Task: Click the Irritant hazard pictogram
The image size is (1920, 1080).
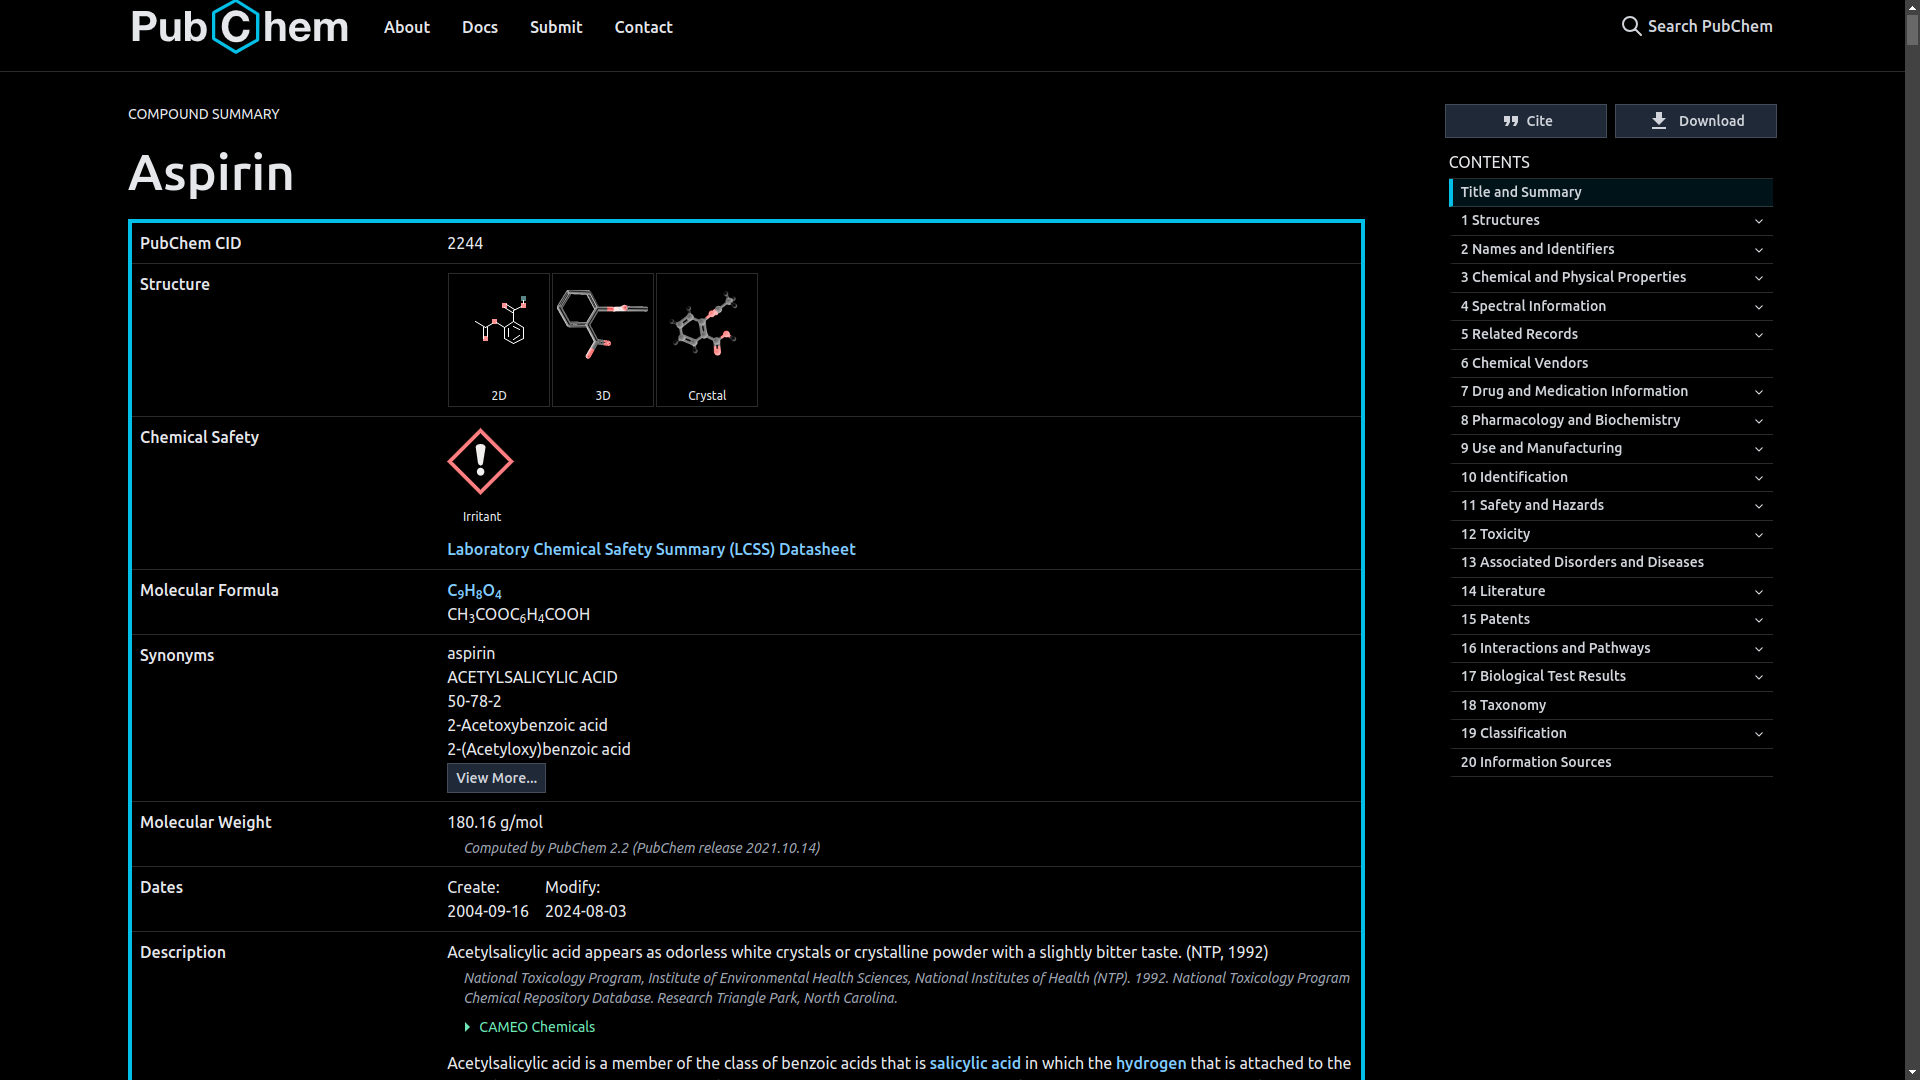Action: point(480,462)
